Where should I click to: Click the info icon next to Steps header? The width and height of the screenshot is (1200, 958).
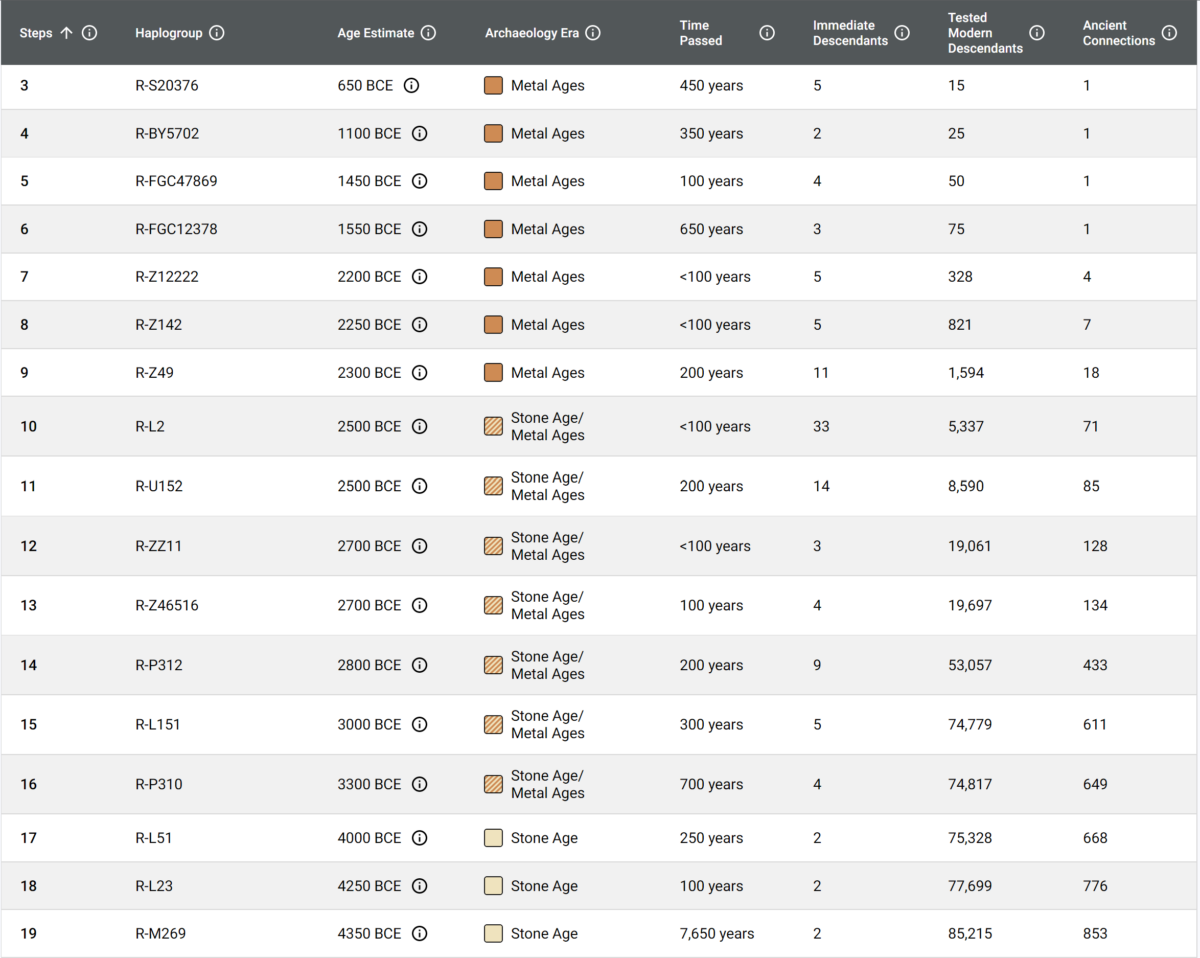coord(89,33)
